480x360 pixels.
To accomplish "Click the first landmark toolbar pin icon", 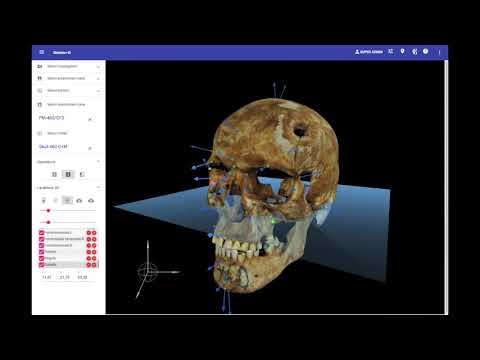I will [x=43, y=200].
